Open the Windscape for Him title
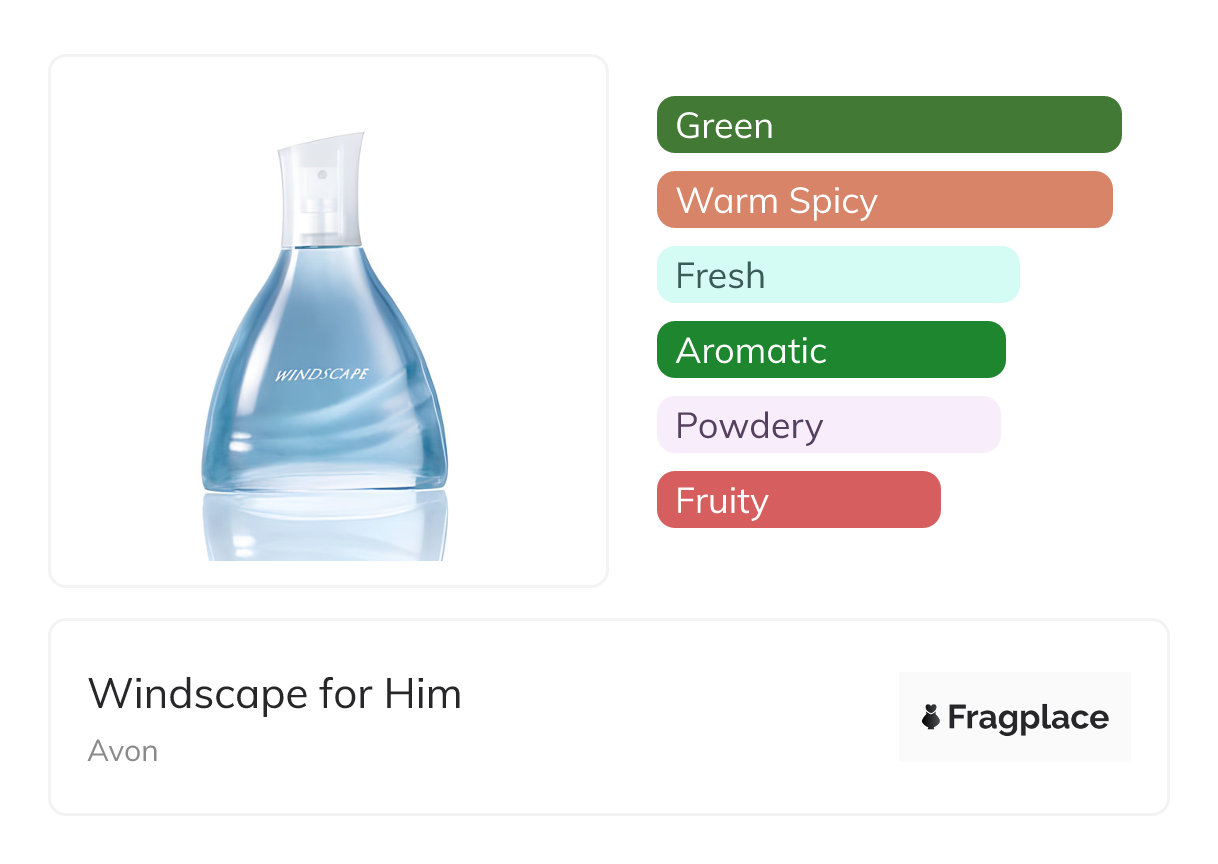This screenshot has height=864, width=1218. (x=275, y=694)
